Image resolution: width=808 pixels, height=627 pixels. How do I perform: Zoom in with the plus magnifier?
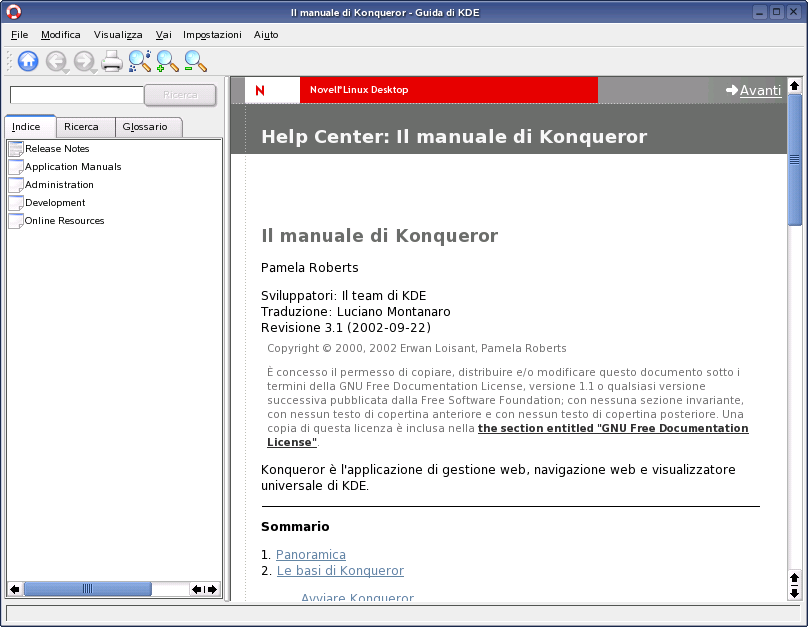[167, 61]
